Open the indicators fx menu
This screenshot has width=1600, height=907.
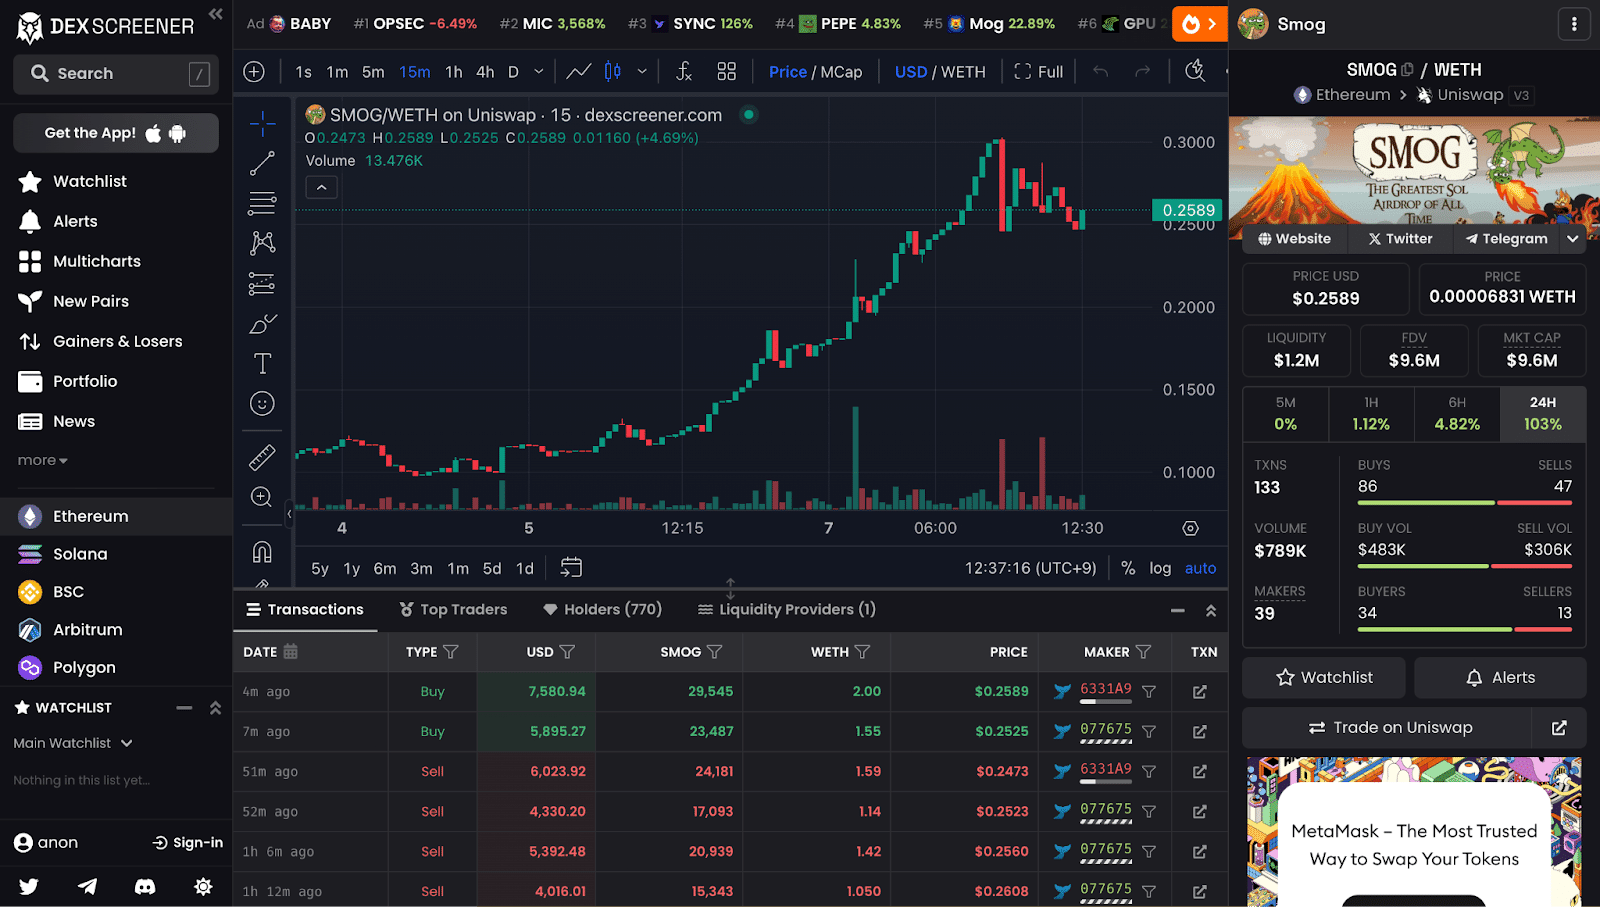pos(684,72)
